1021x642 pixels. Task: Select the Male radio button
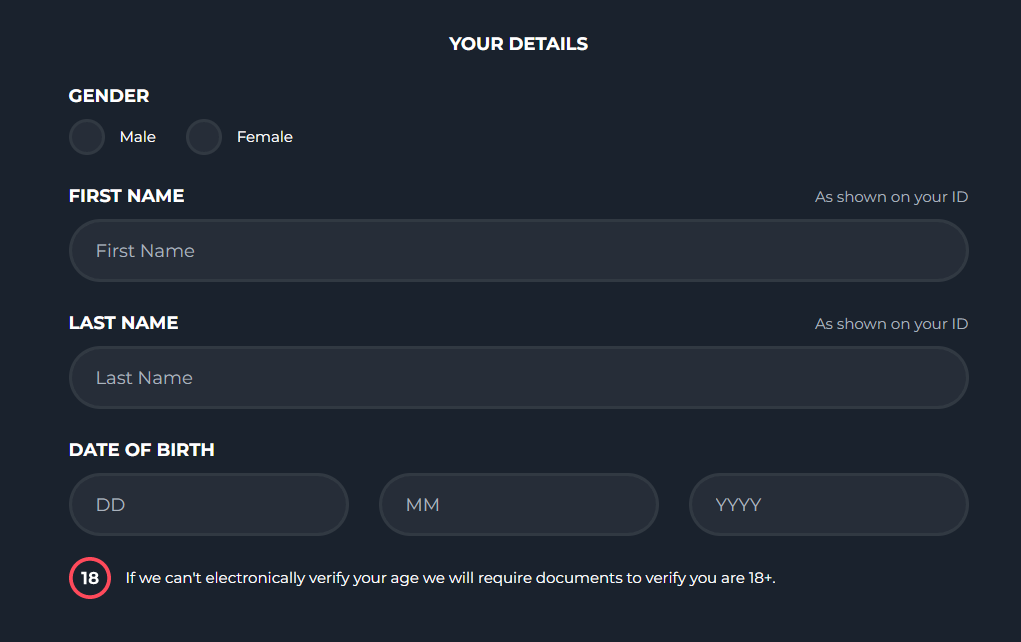pos(87,137)
